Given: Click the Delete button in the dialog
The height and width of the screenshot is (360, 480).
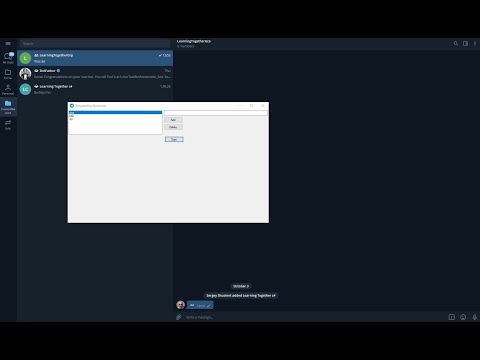Looking at the screenshot, I should coord(173,127).
